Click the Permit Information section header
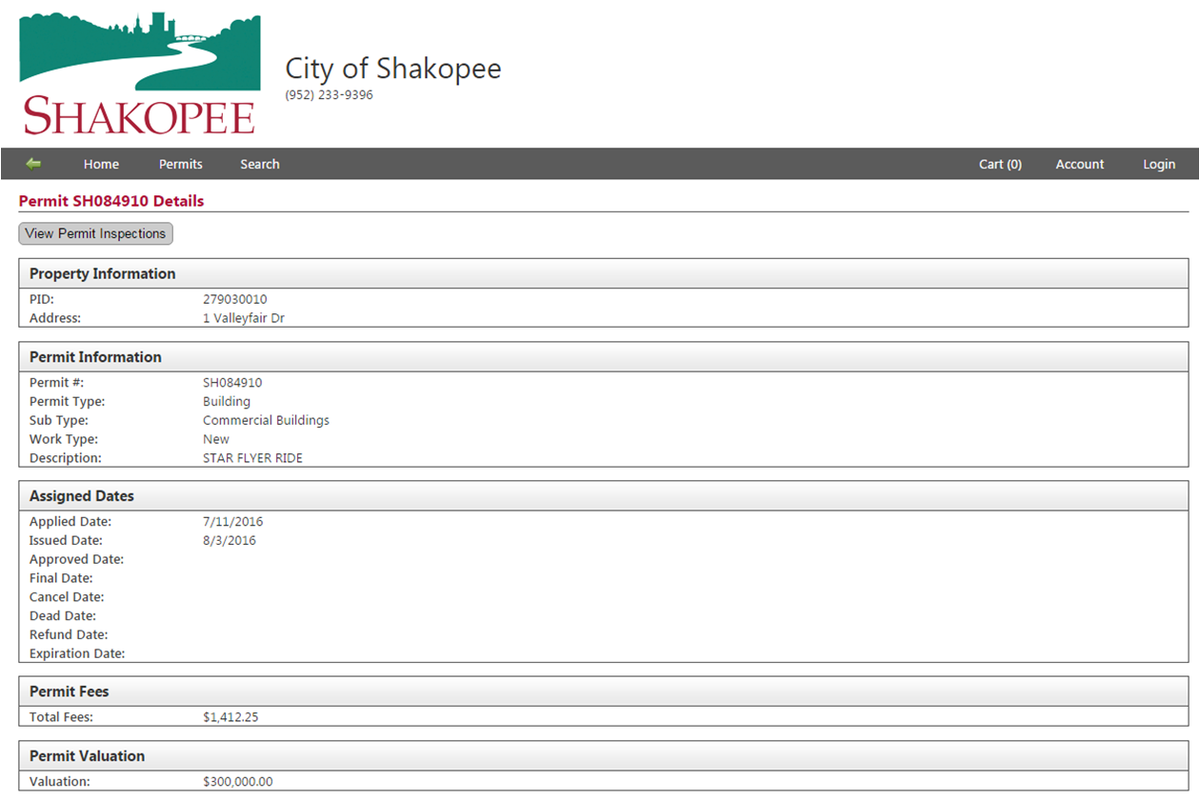The width and height of the screenshot is (1200, 801). (x=603, y=357)
